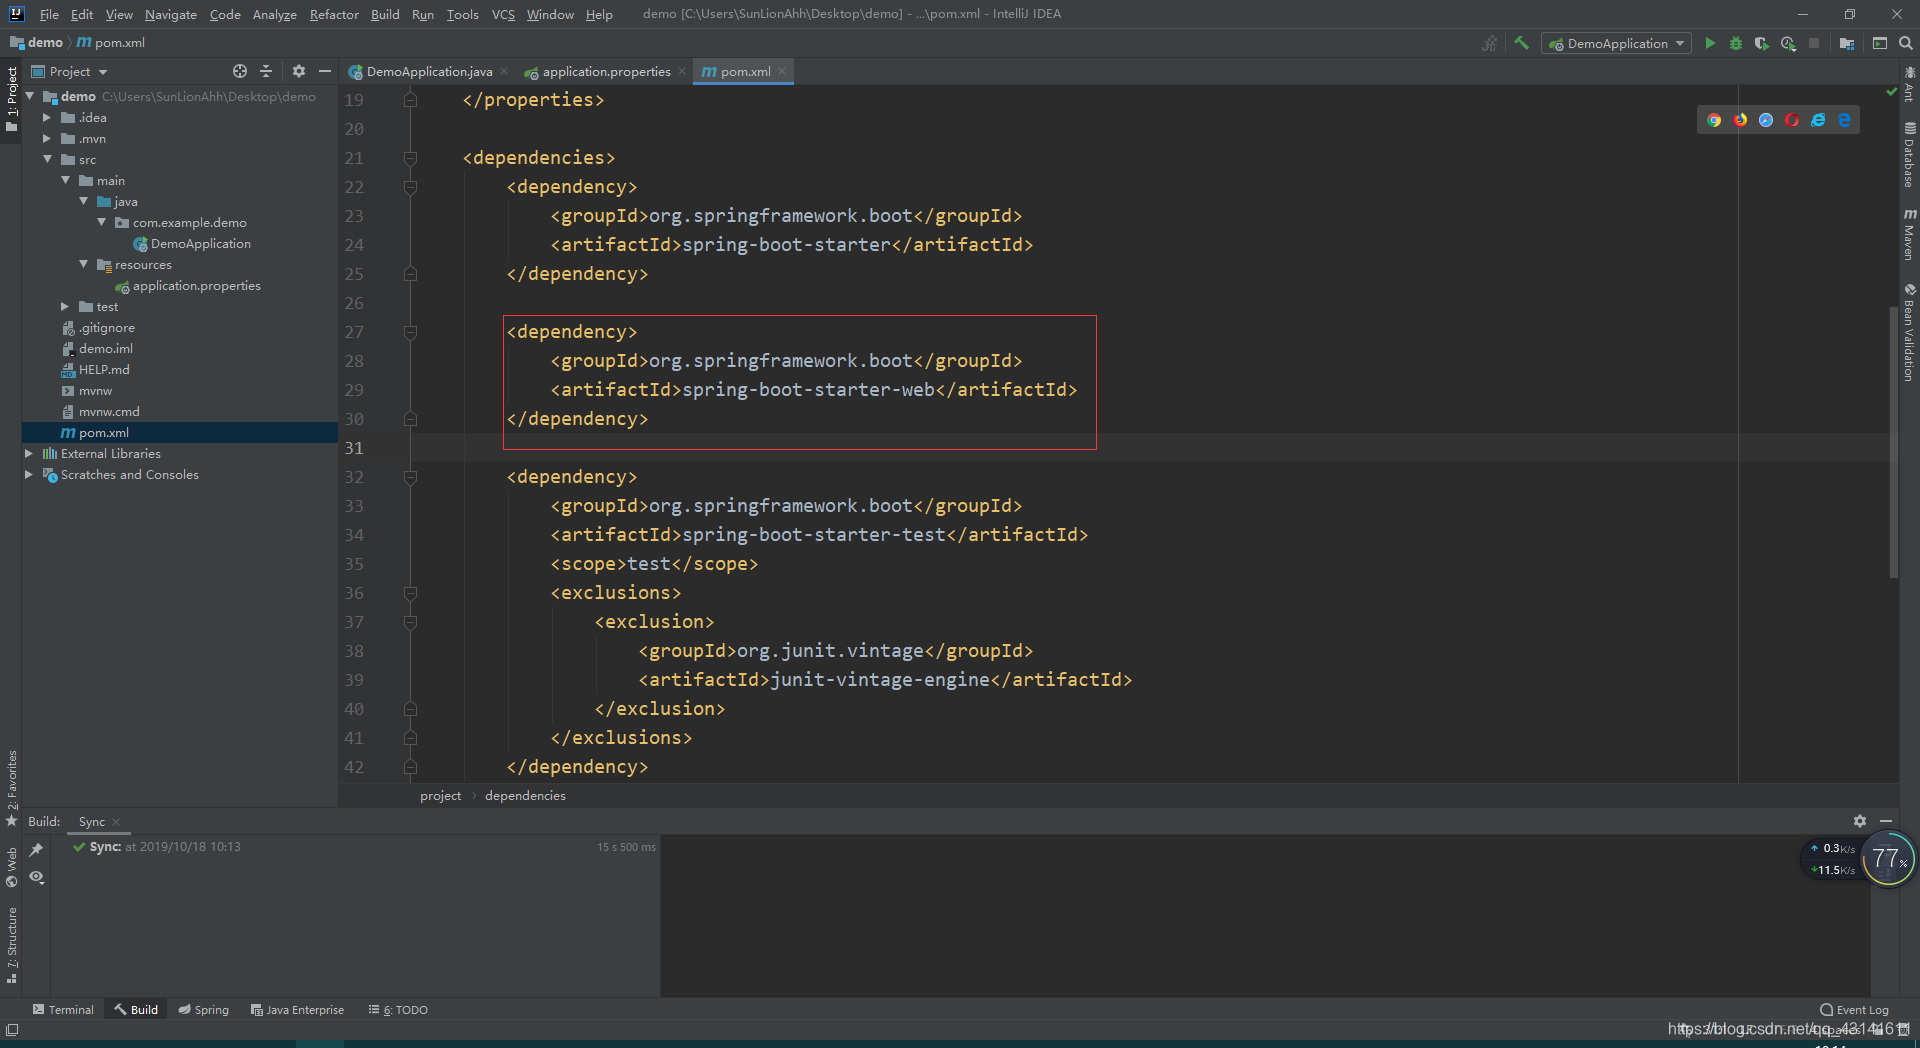Switch to application.properties editor tab

tap(606, 71)
